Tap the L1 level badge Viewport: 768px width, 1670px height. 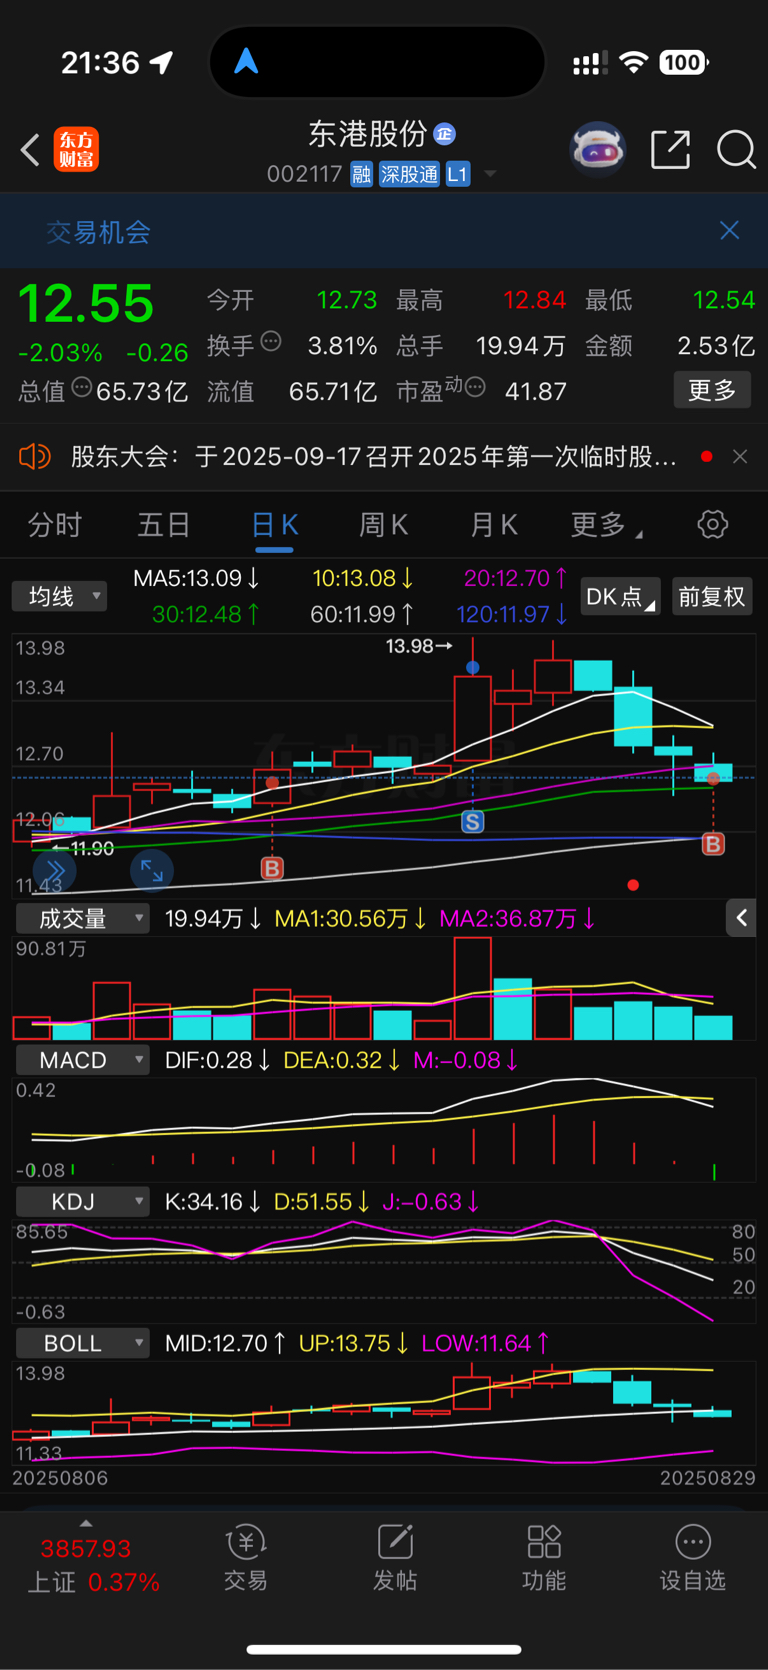coord(457,175)
